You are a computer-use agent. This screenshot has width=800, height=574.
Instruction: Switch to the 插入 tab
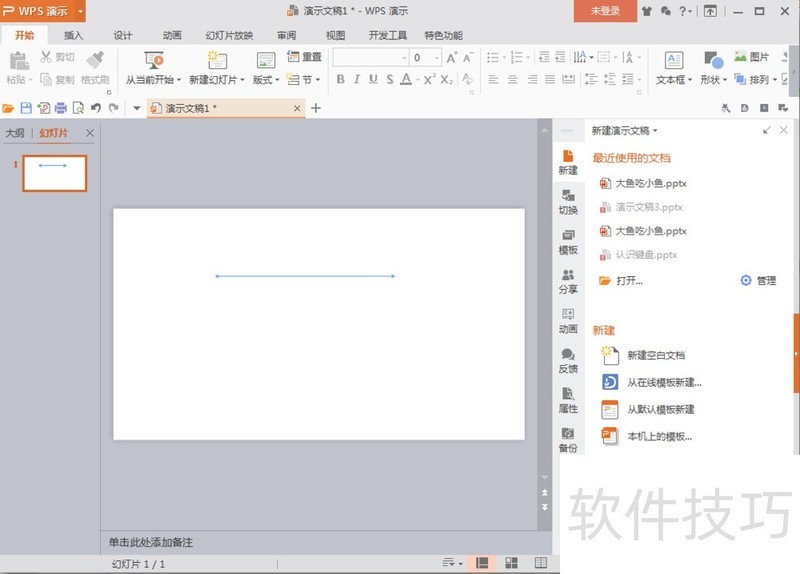tap(73, 35)
